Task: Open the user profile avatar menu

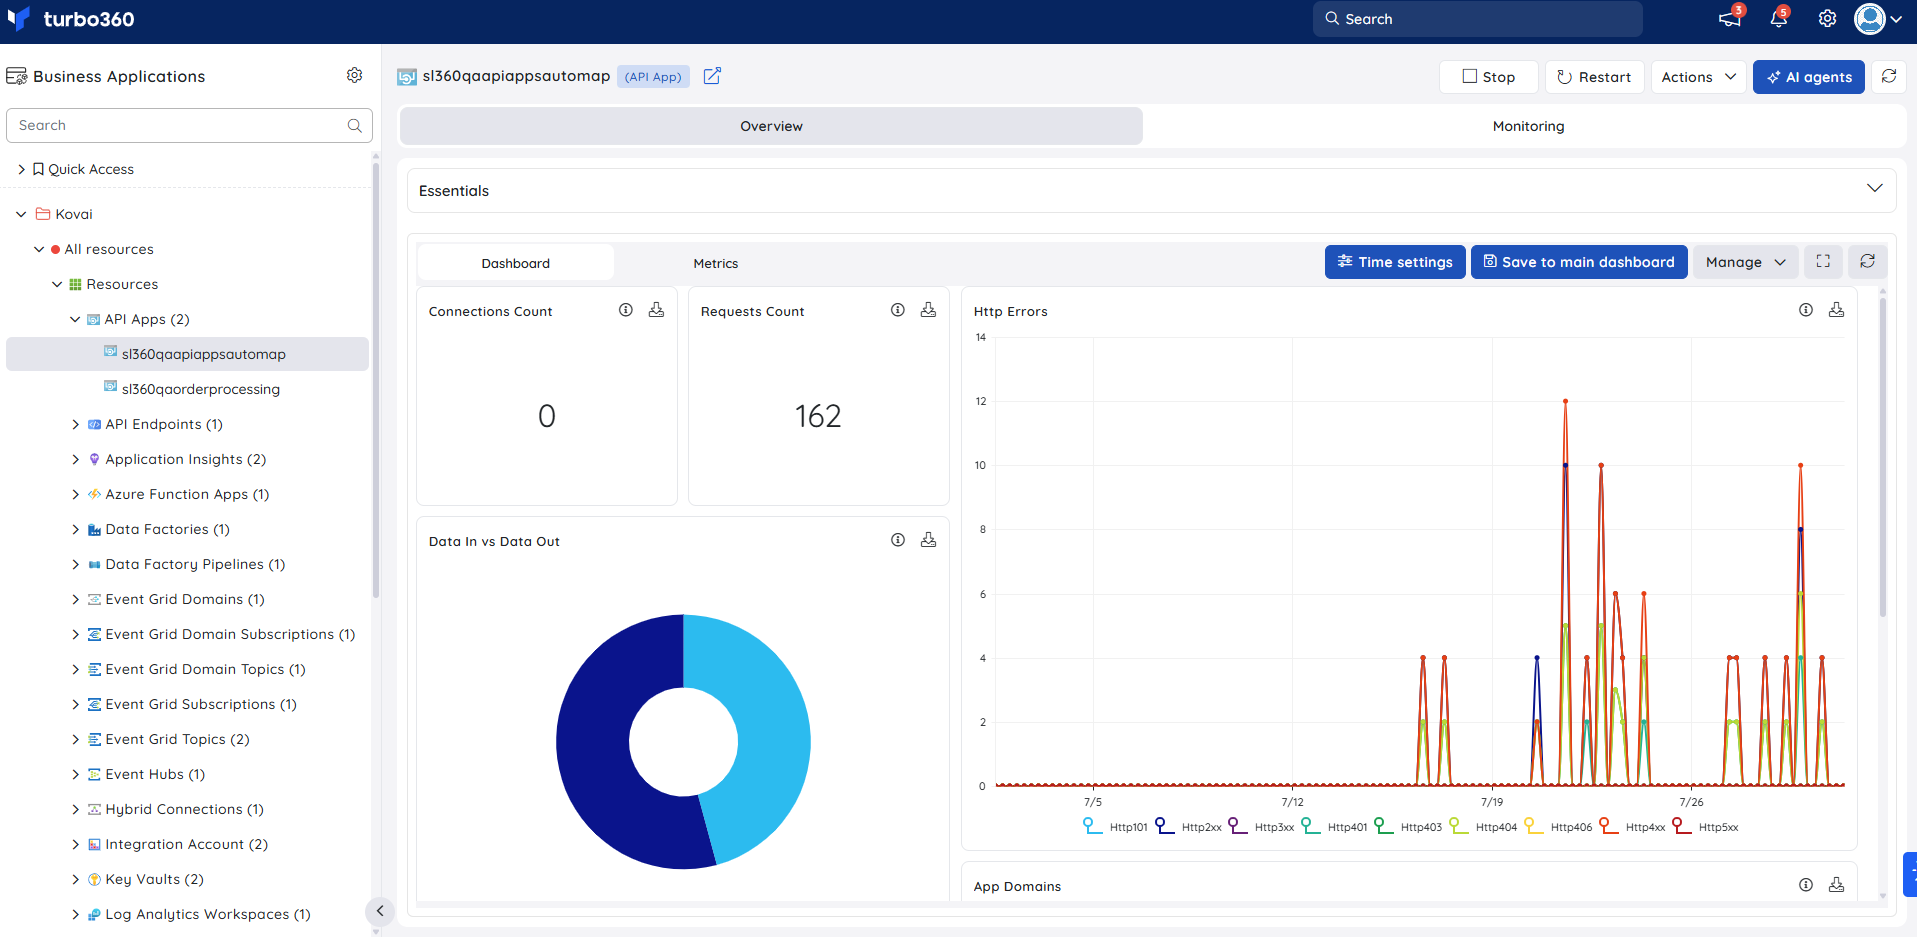Action: click(x=1877, y=19)
